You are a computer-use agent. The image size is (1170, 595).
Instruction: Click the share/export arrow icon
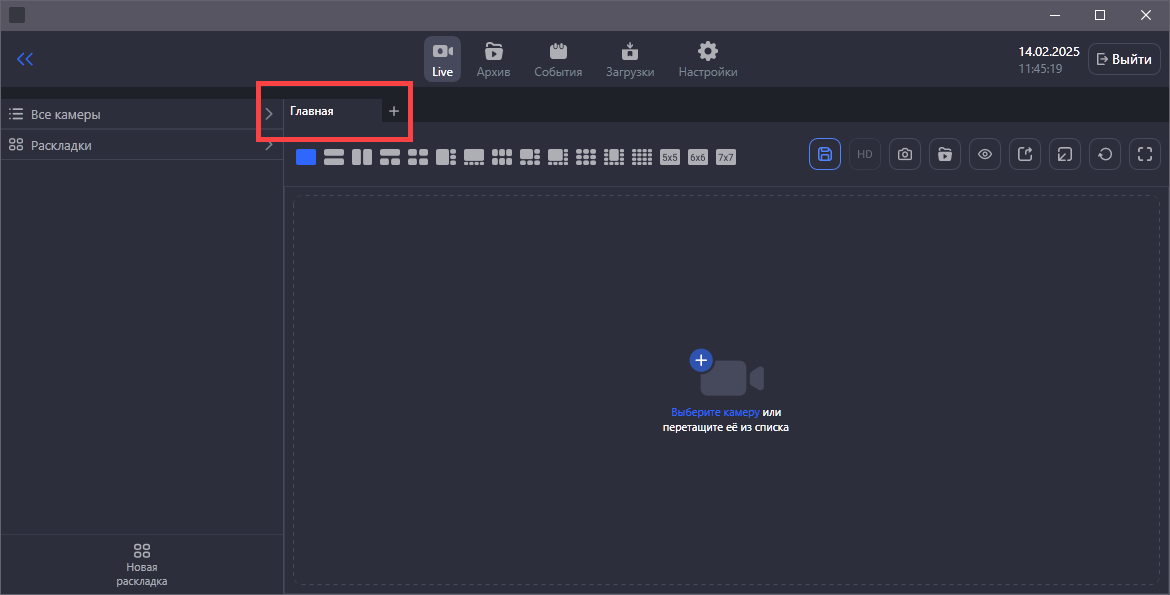[x=1024, y=154]
